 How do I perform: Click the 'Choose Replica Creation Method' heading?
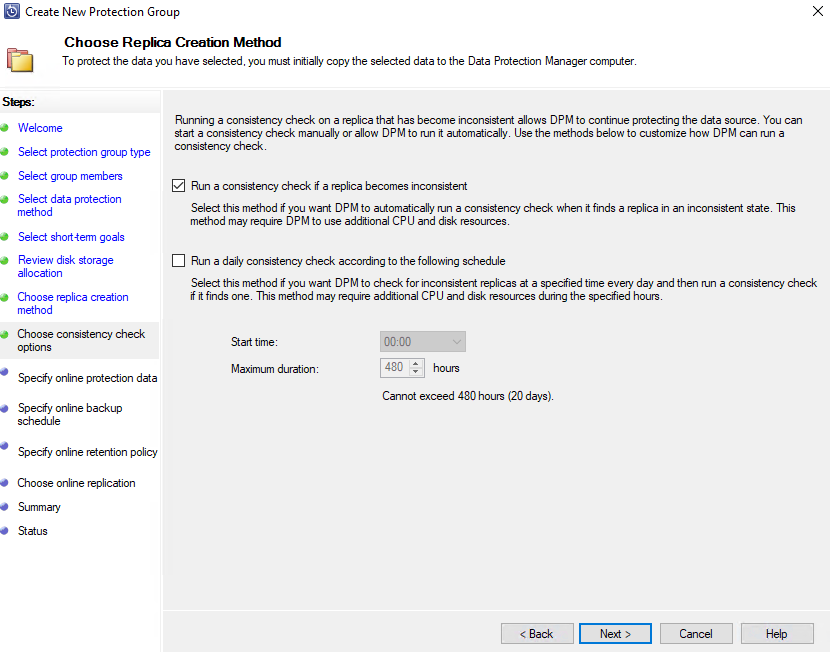[173, 42]
